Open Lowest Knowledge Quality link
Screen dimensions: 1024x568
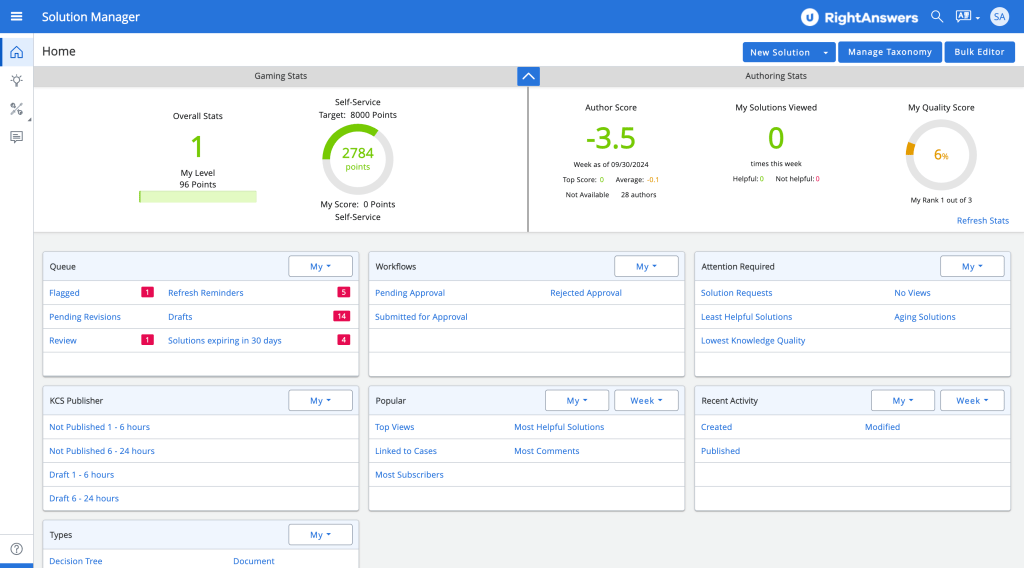point(753,341)
